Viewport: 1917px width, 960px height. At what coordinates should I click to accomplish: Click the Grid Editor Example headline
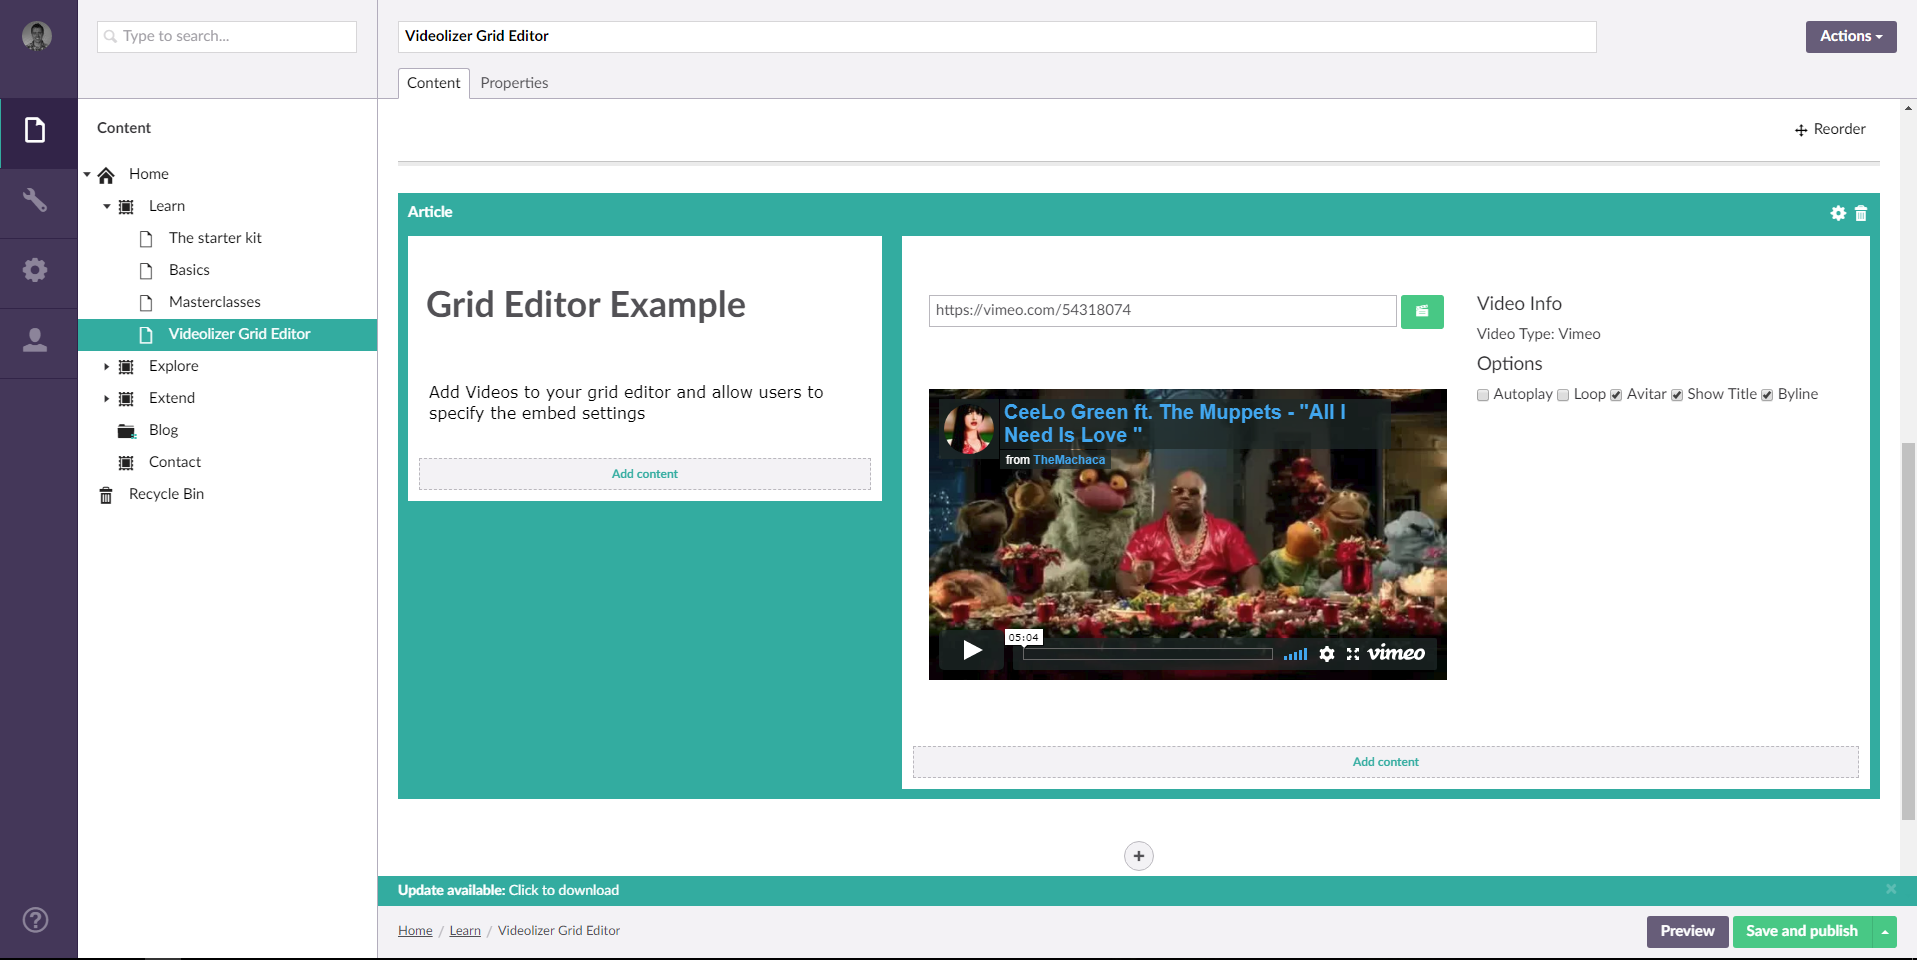(586, 305)
